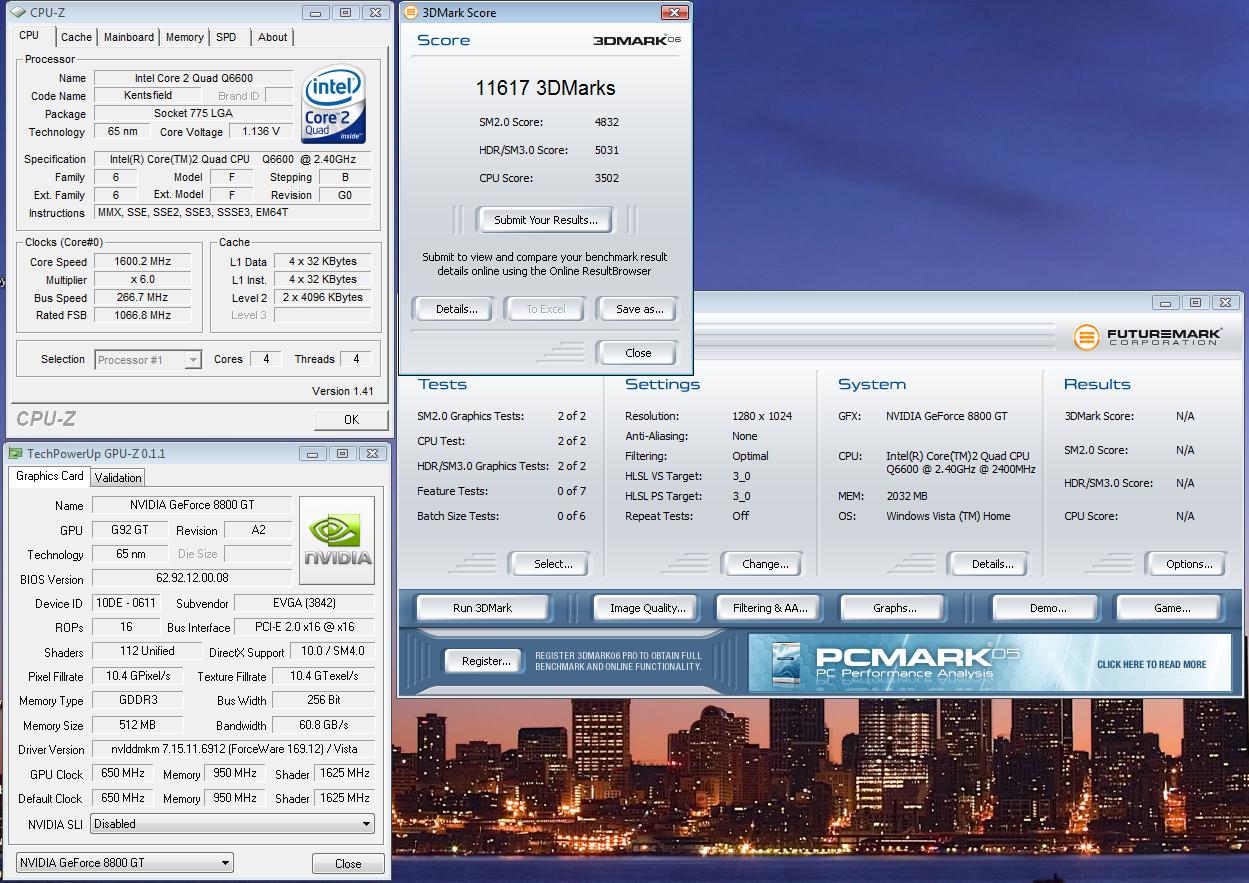Click the 3DMark06 logo in Score window
1249x883 pixels.
637,40
